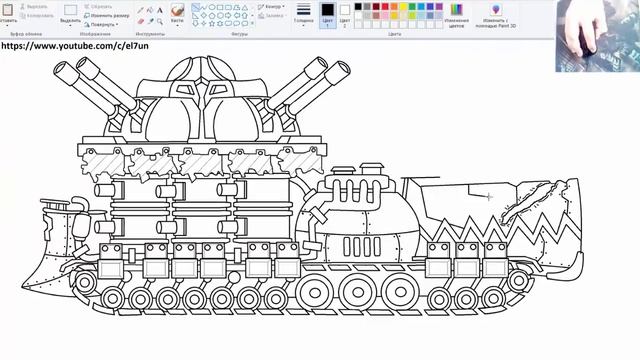Choose the Line shape

[196, 7]
